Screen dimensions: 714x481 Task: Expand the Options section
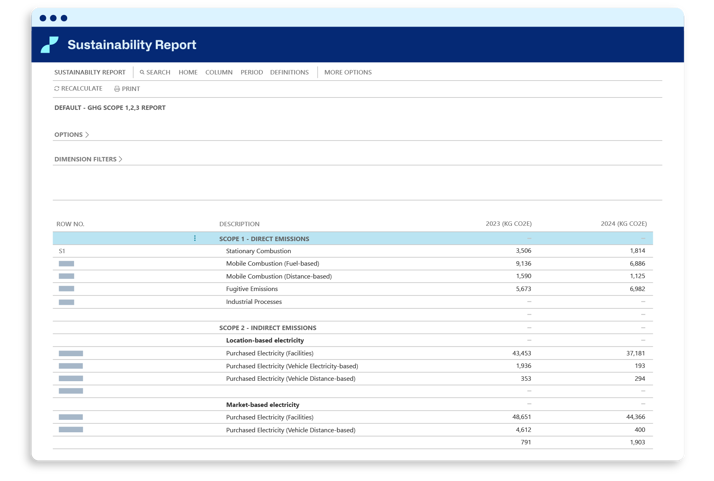point(71,134)
